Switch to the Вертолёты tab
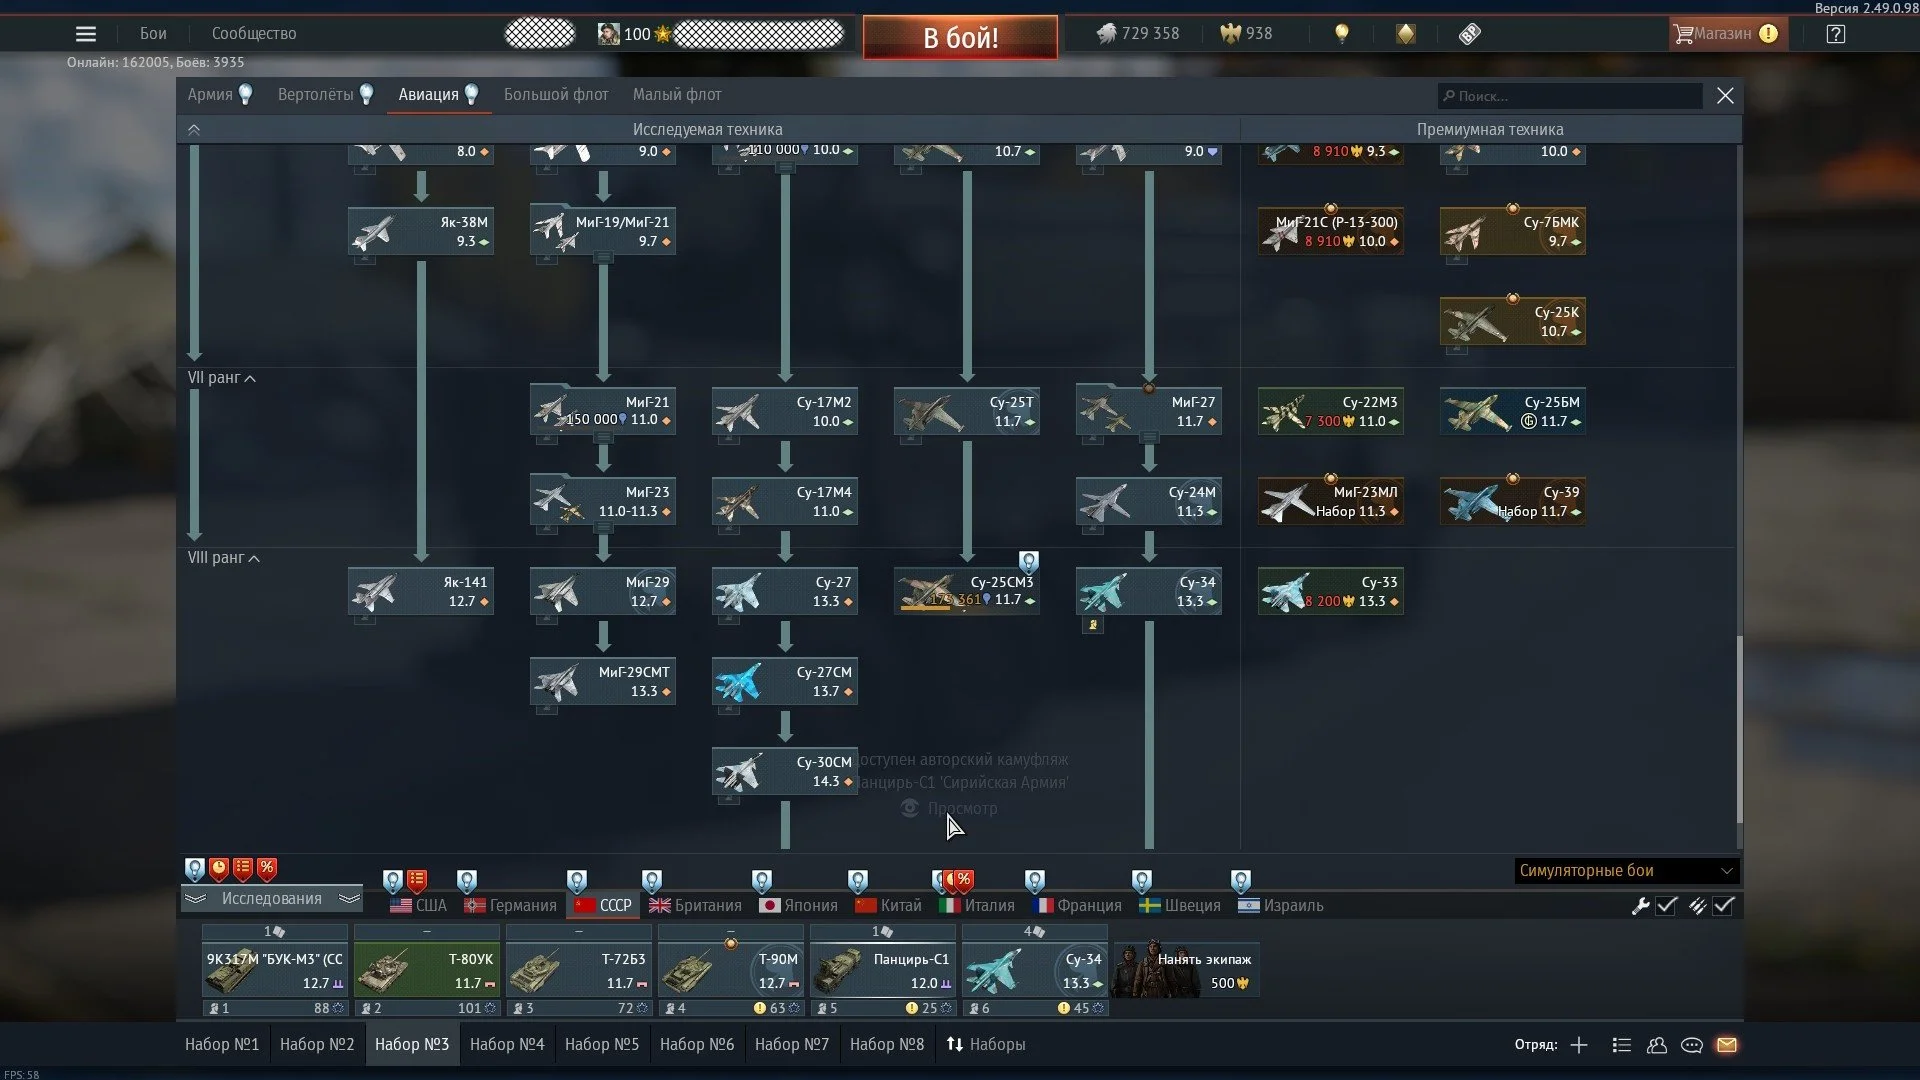Viewport: 1920px width, 1080px height. 316,95
